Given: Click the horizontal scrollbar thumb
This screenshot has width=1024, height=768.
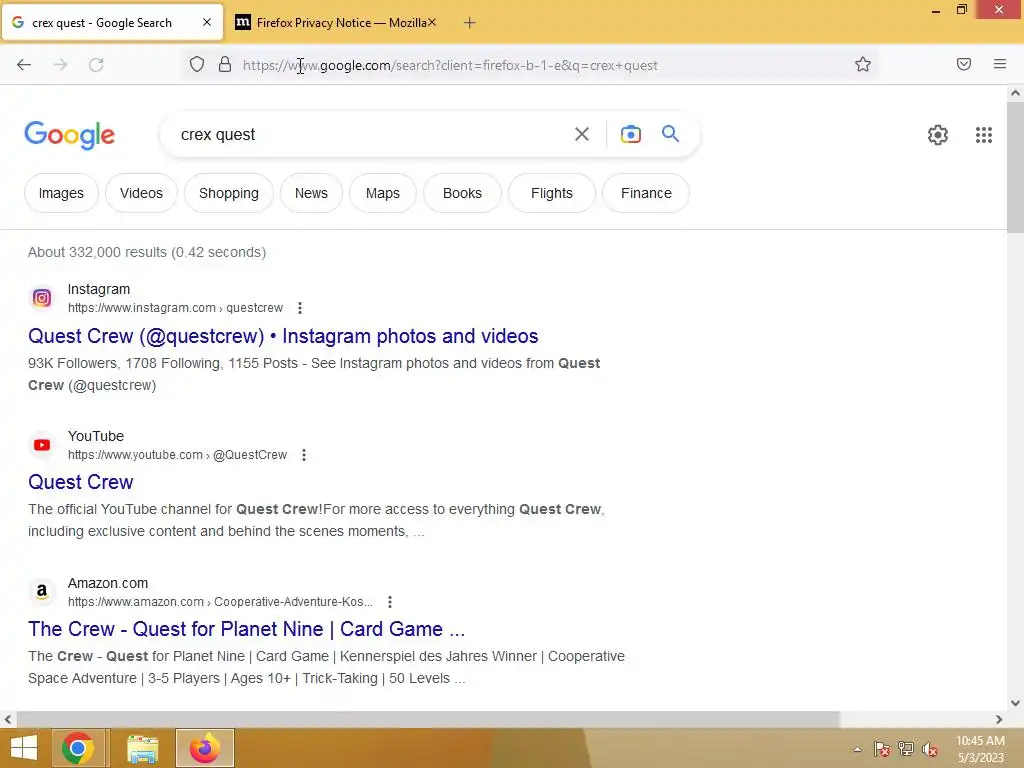Looking at the screenshot, I should (x=427, y=719).
